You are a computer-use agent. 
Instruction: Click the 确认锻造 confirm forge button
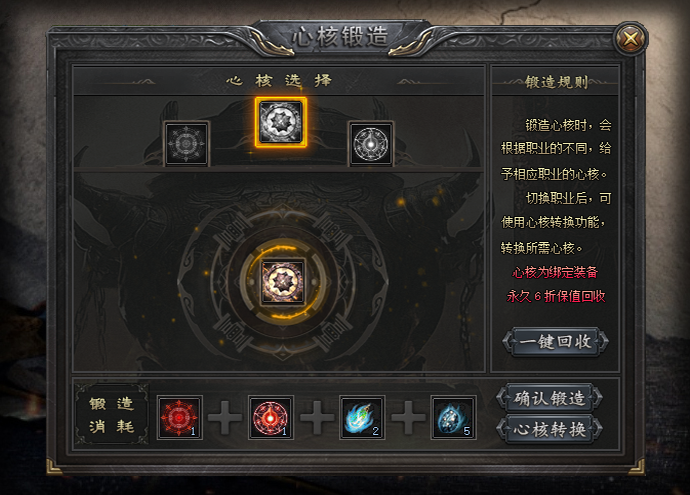point(549,398)
